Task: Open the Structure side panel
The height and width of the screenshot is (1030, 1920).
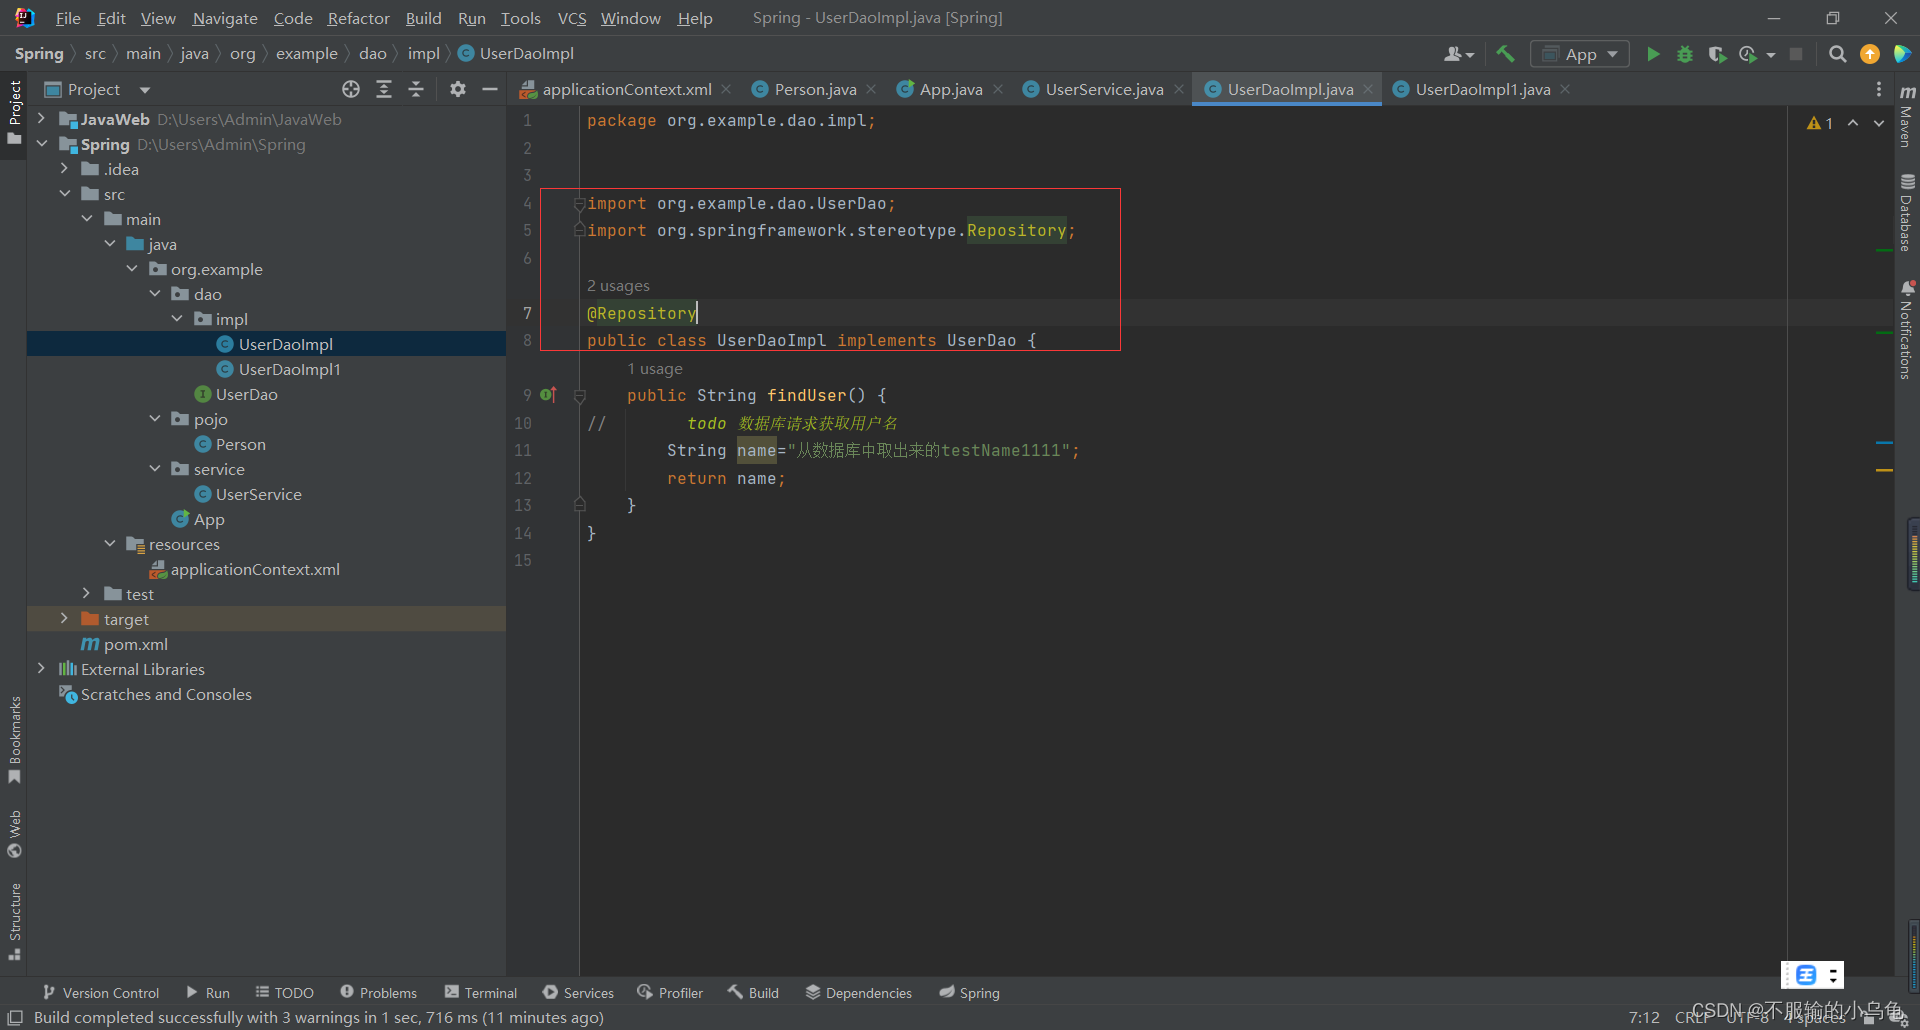Action: pyautogui.click(x=14, y=921)
